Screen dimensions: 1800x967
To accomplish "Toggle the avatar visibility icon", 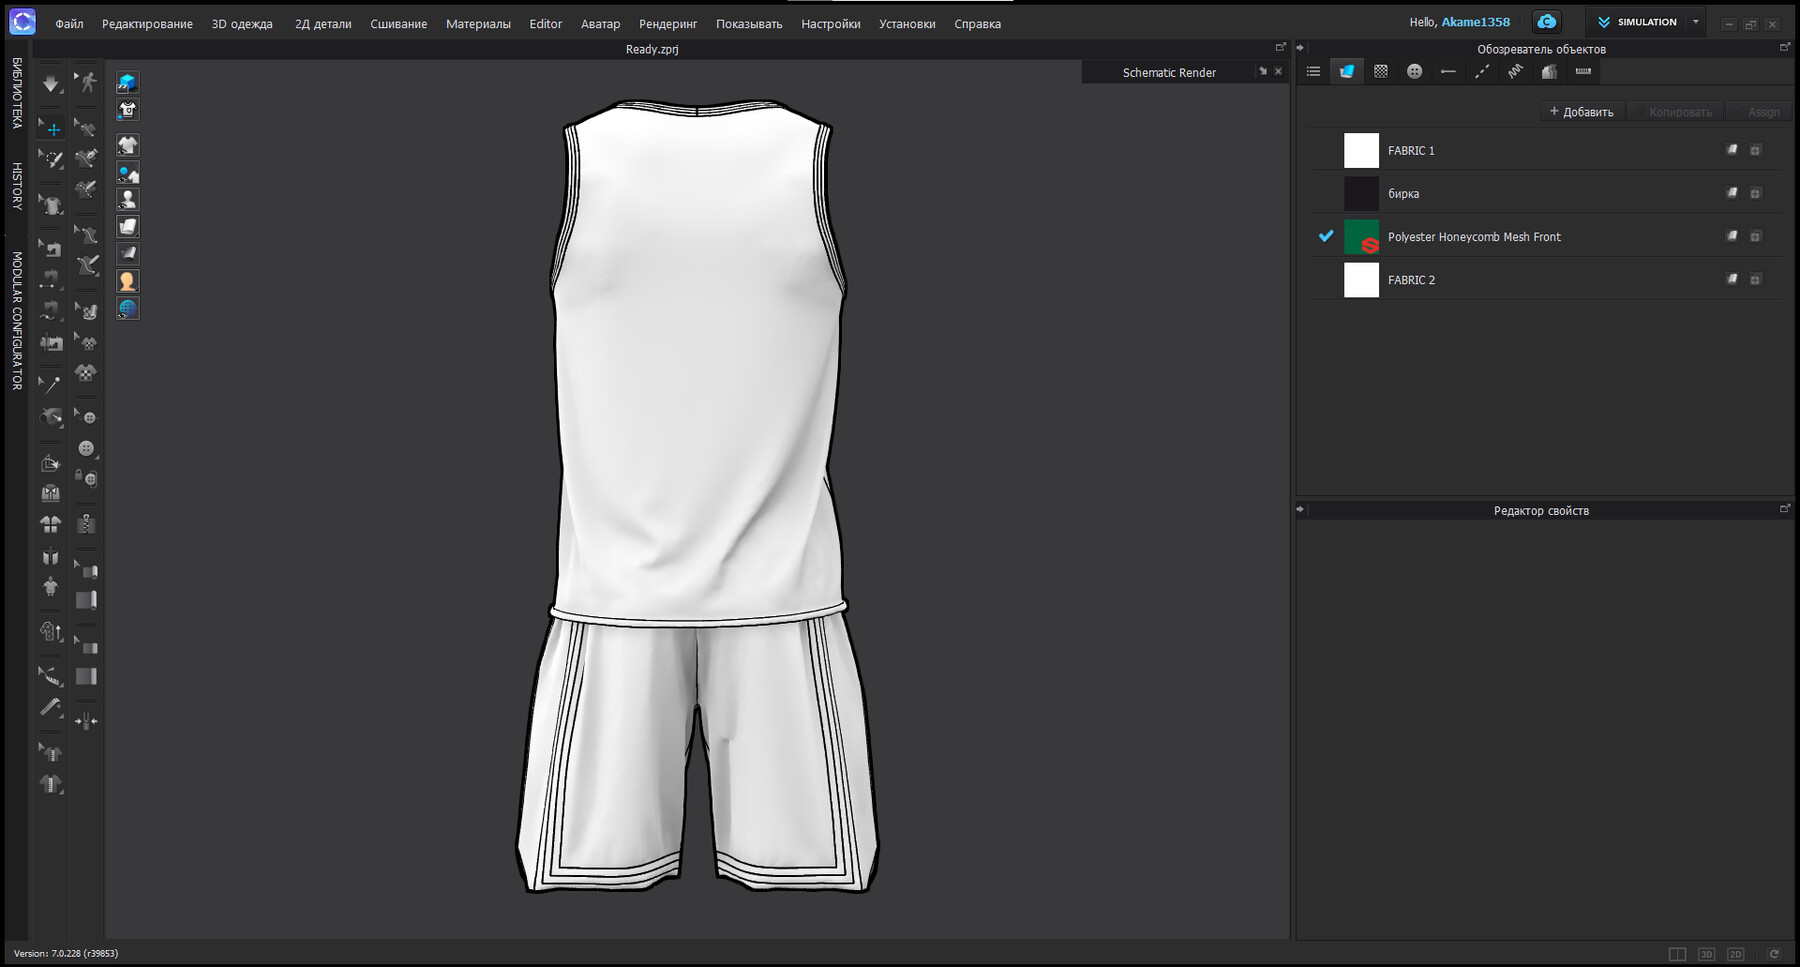I will (127, 199).
